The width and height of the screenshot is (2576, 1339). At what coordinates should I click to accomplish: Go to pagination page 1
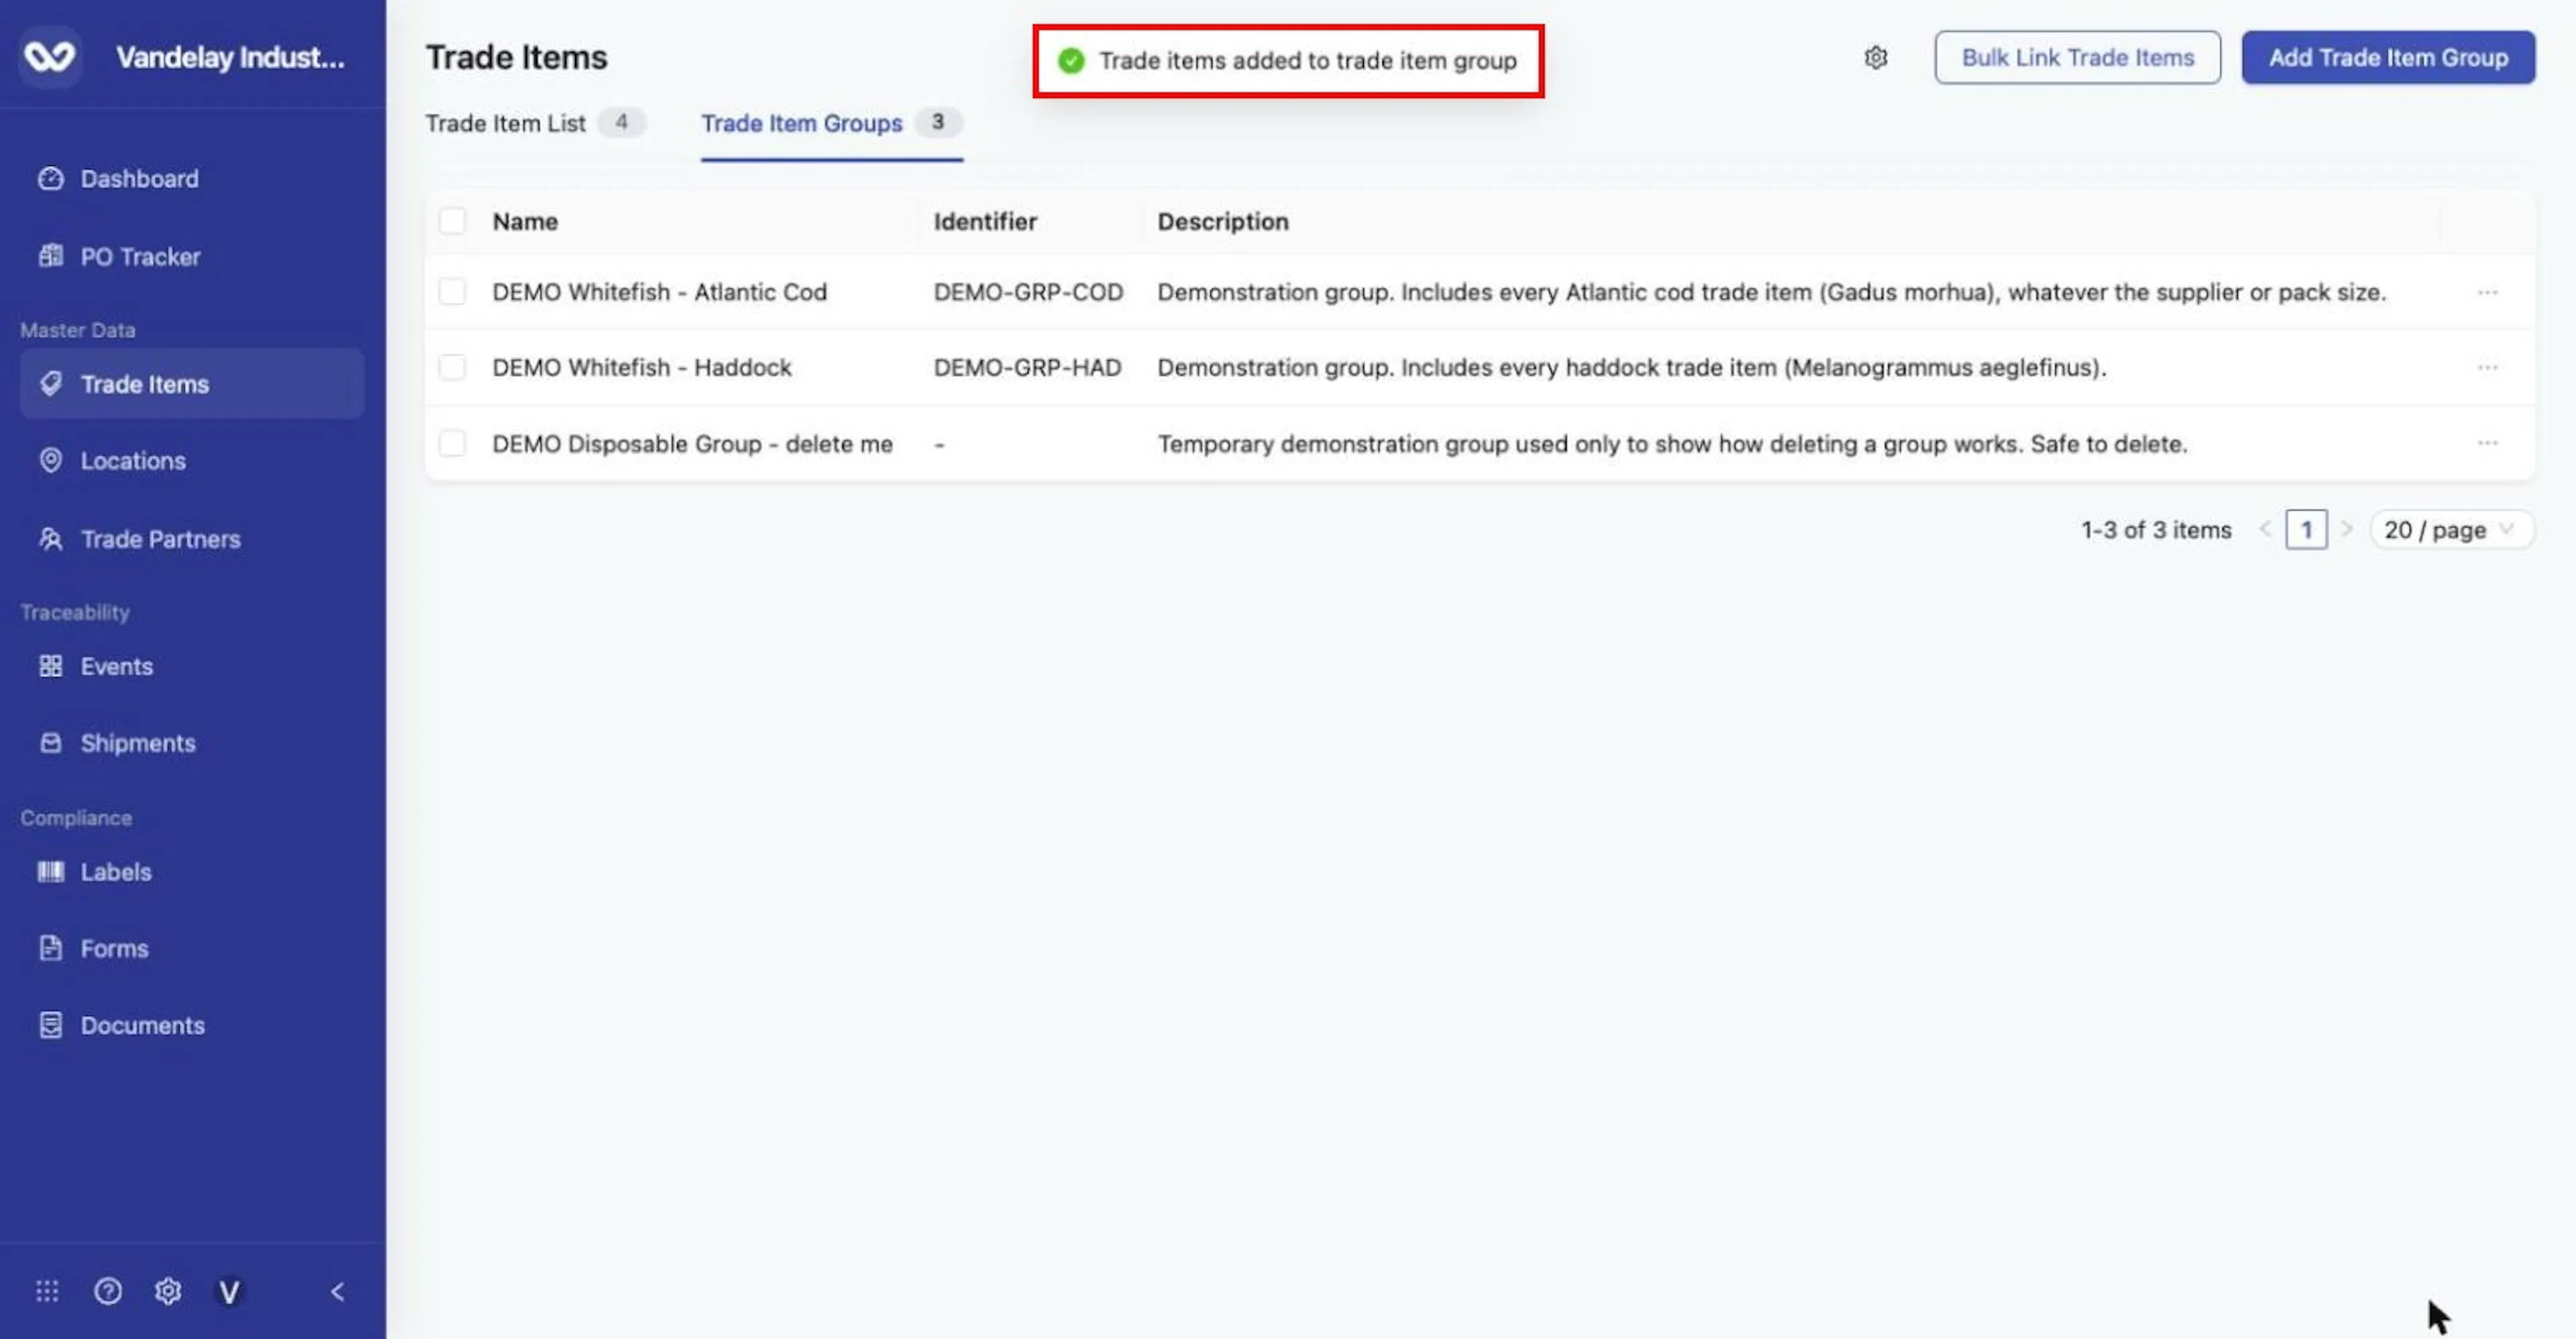pyautogui.click(x=2306, y=530)
